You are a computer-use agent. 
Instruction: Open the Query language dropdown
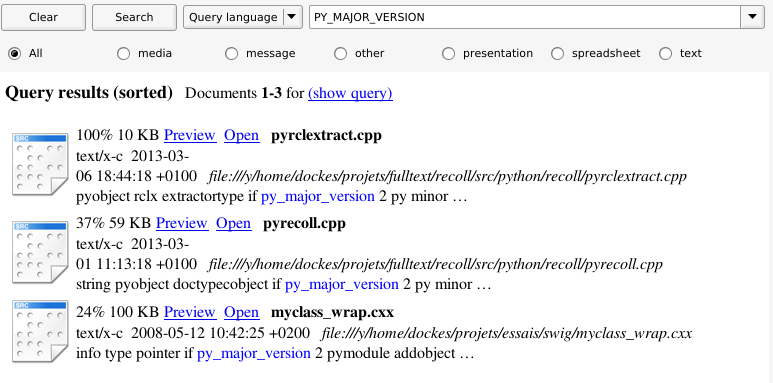(243, 17)
